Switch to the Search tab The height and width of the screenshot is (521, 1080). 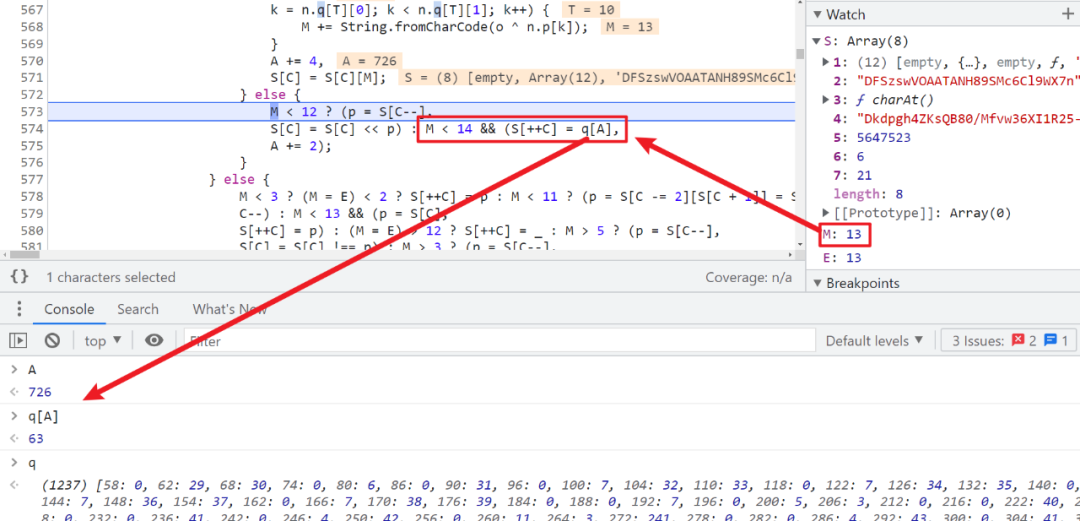138,309
